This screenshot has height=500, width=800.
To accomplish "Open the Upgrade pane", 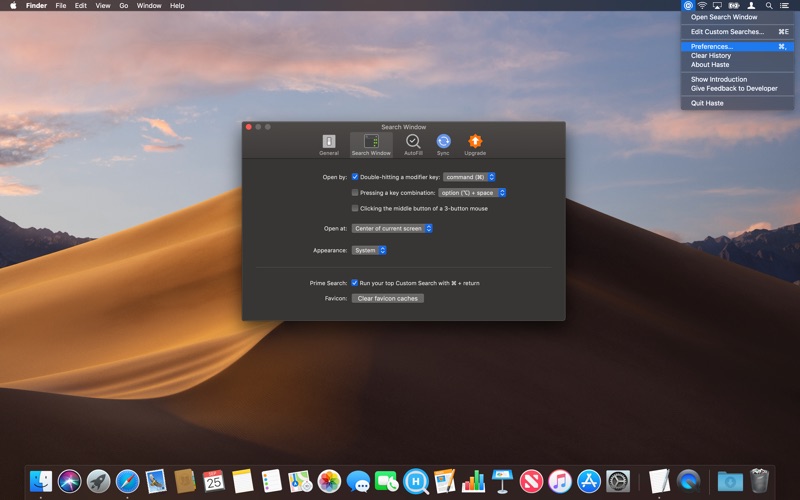I will tap(474, 145).
